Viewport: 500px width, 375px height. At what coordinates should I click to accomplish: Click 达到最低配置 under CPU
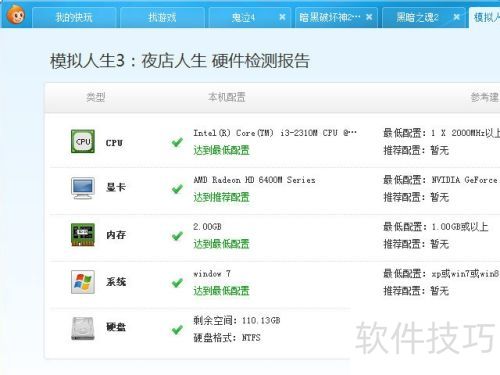221,150
